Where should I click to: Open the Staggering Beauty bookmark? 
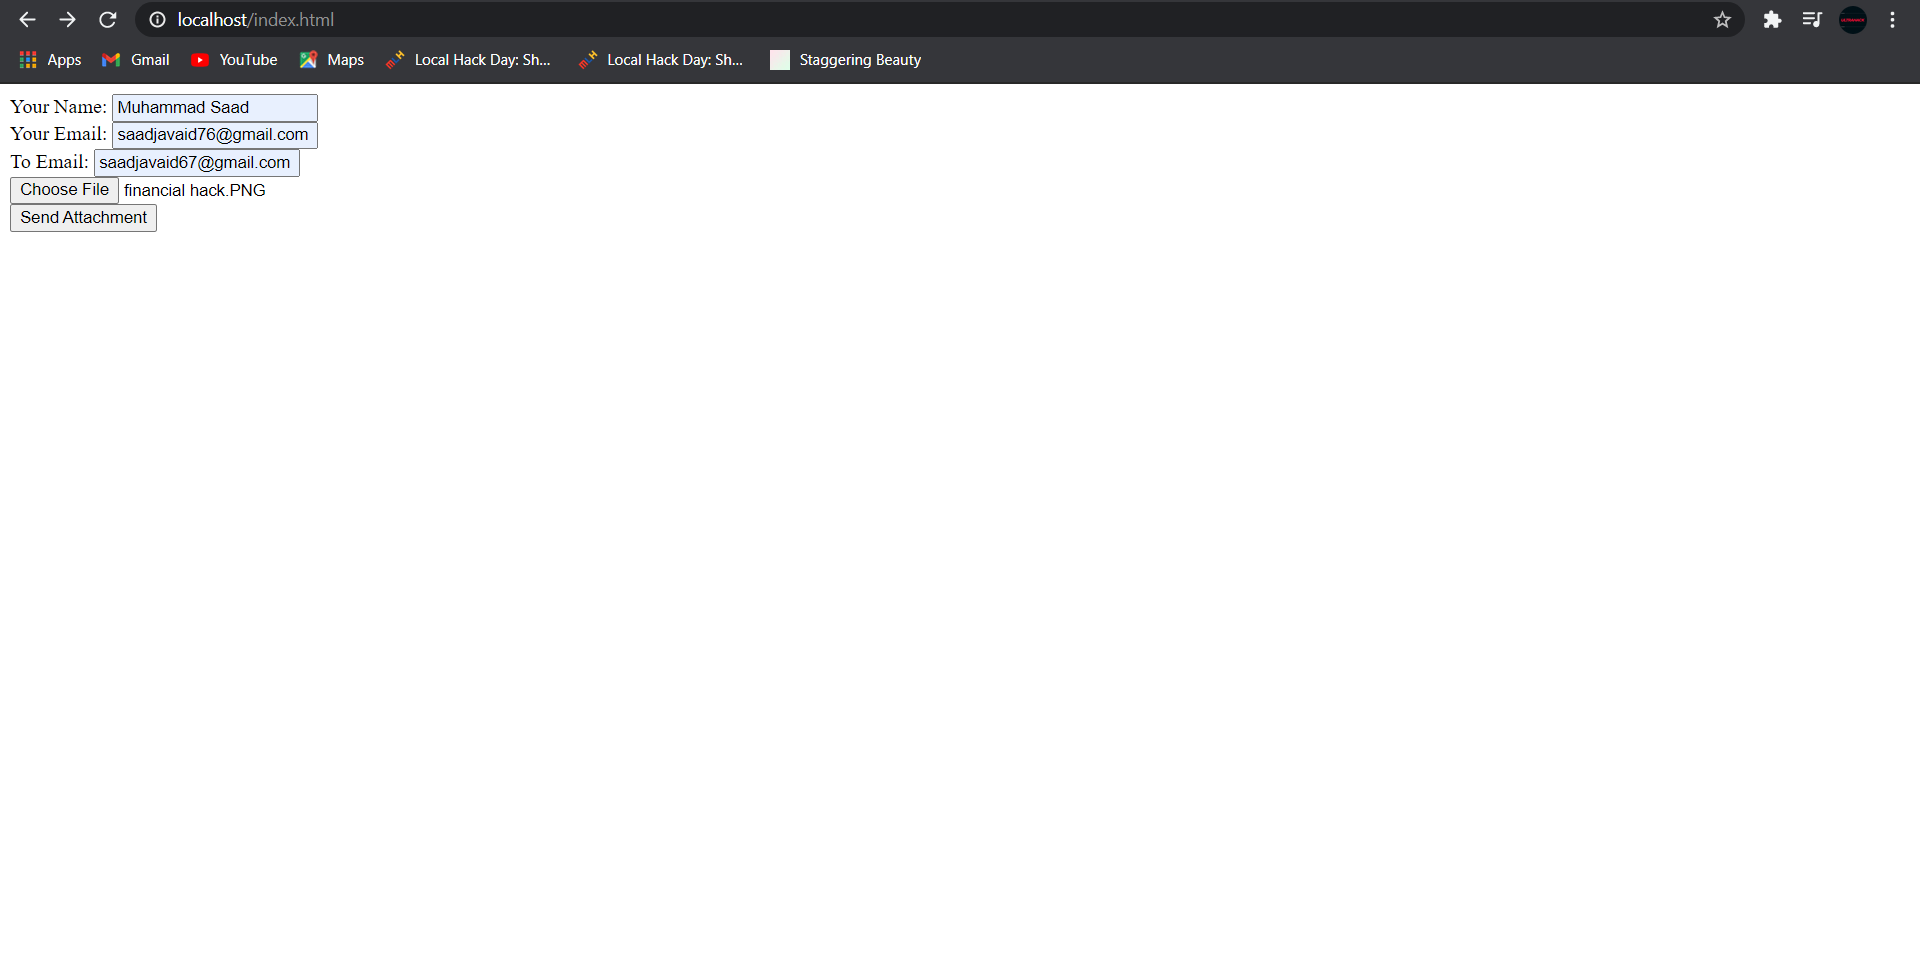pos(843,60)
